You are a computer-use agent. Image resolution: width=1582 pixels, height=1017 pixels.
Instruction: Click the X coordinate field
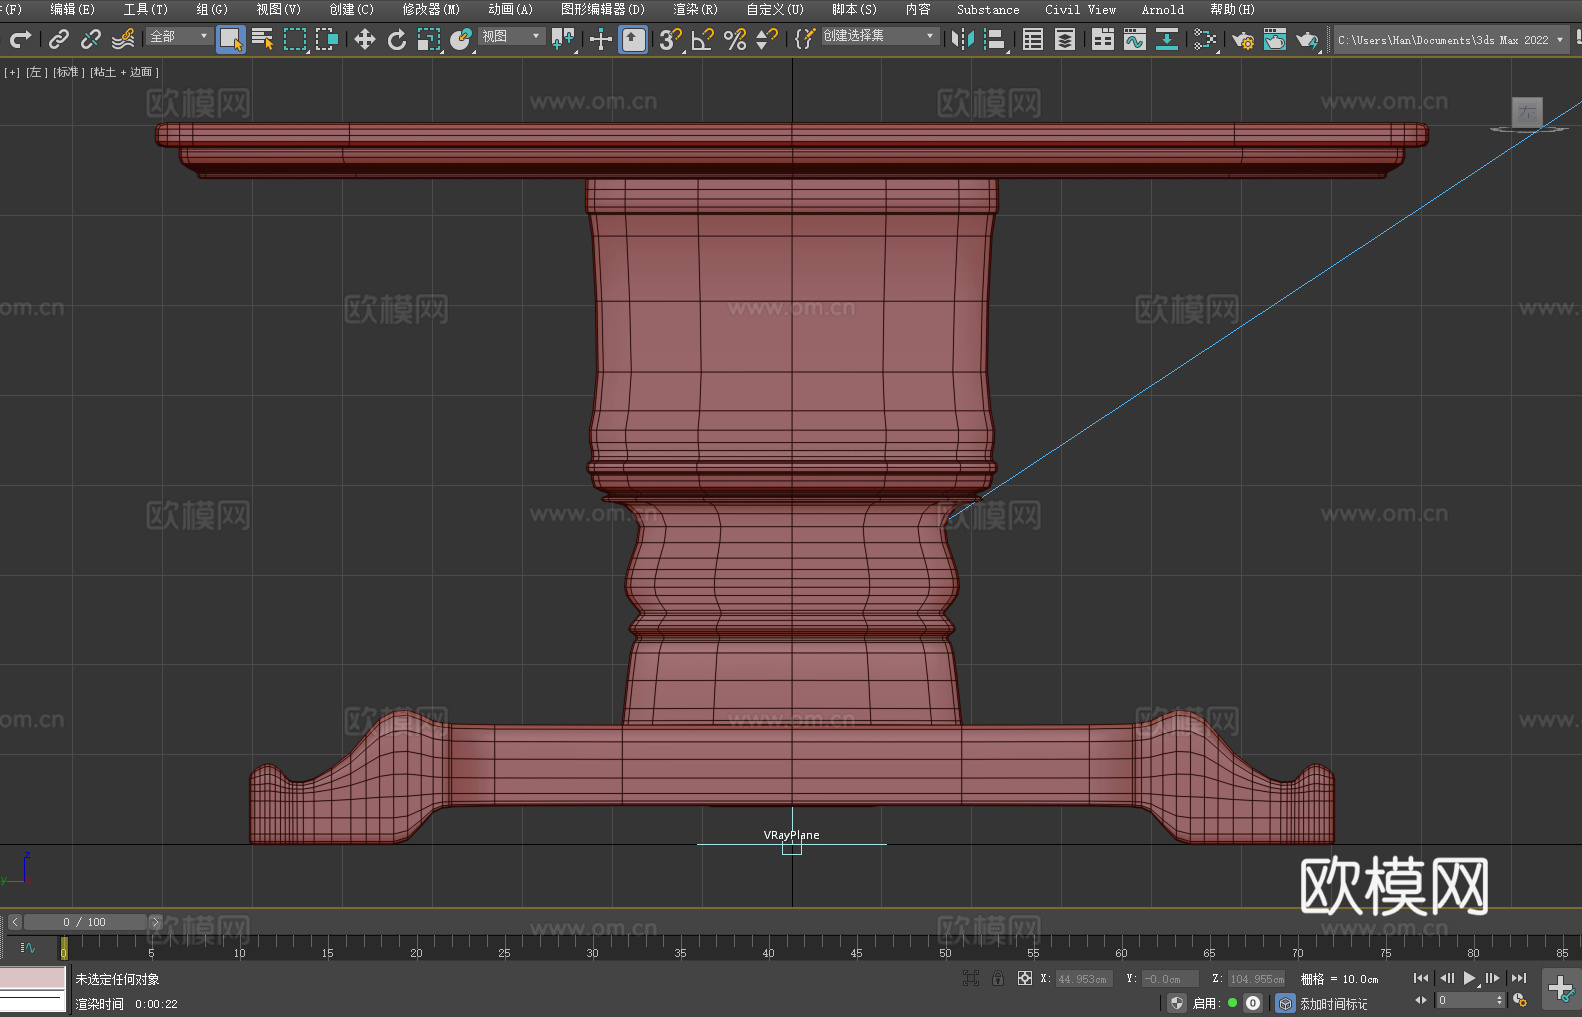[x=1084, y=979]
